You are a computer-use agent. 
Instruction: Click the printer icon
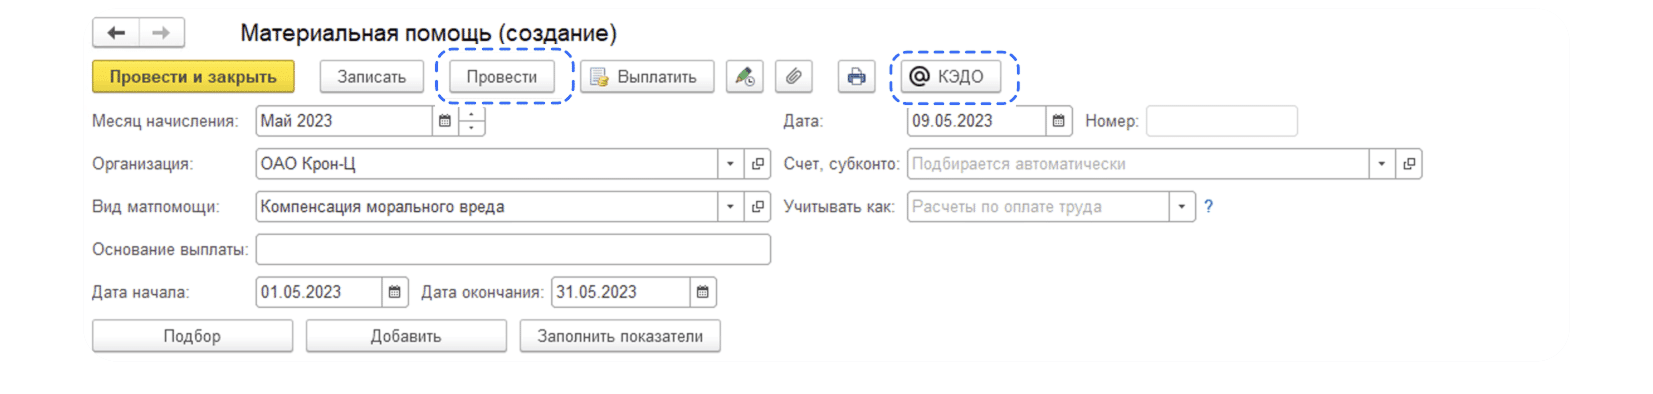point(856,77)
